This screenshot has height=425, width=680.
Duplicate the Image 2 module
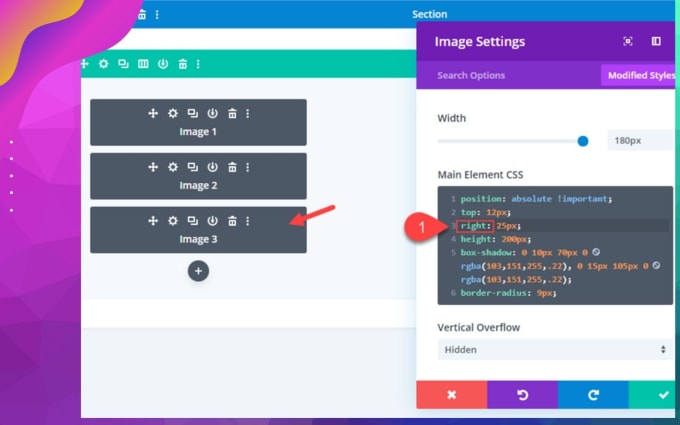pos(193,167)
